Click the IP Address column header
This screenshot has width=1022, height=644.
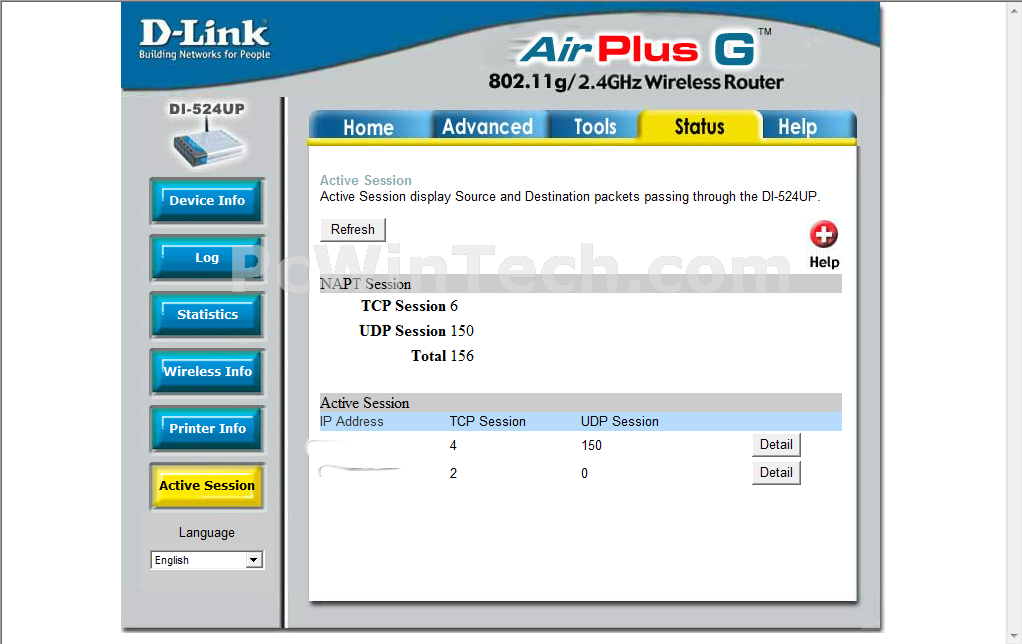tap(351, 422)
